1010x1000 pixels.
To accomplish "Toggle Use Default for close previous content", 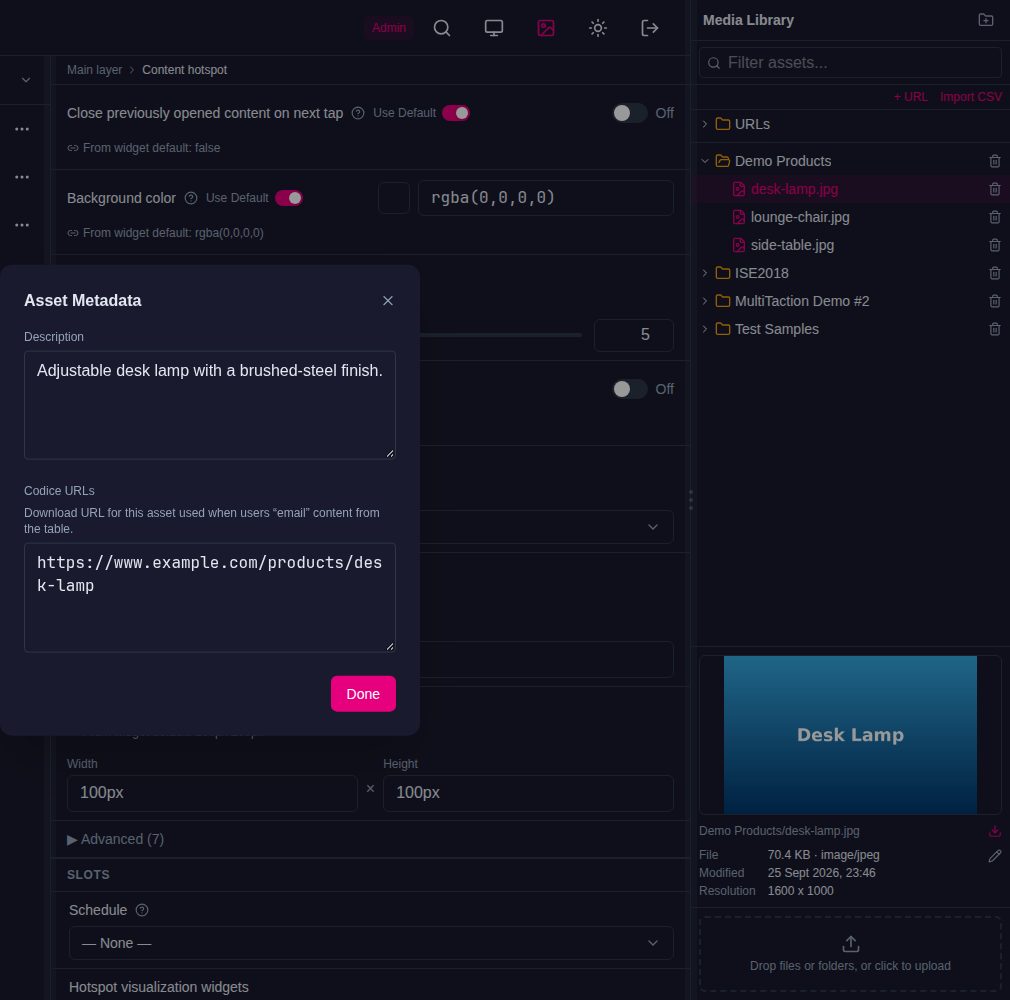I will pos(455,113).
